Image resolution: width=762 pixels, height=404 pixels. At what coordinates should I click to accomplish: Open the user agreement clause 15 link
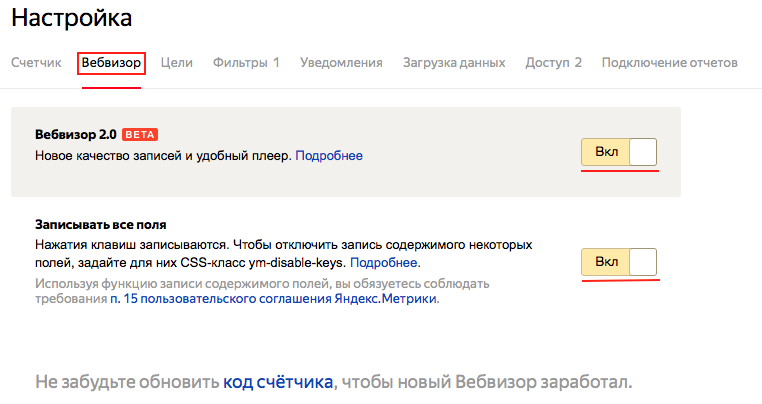click(x=273, y=299)
